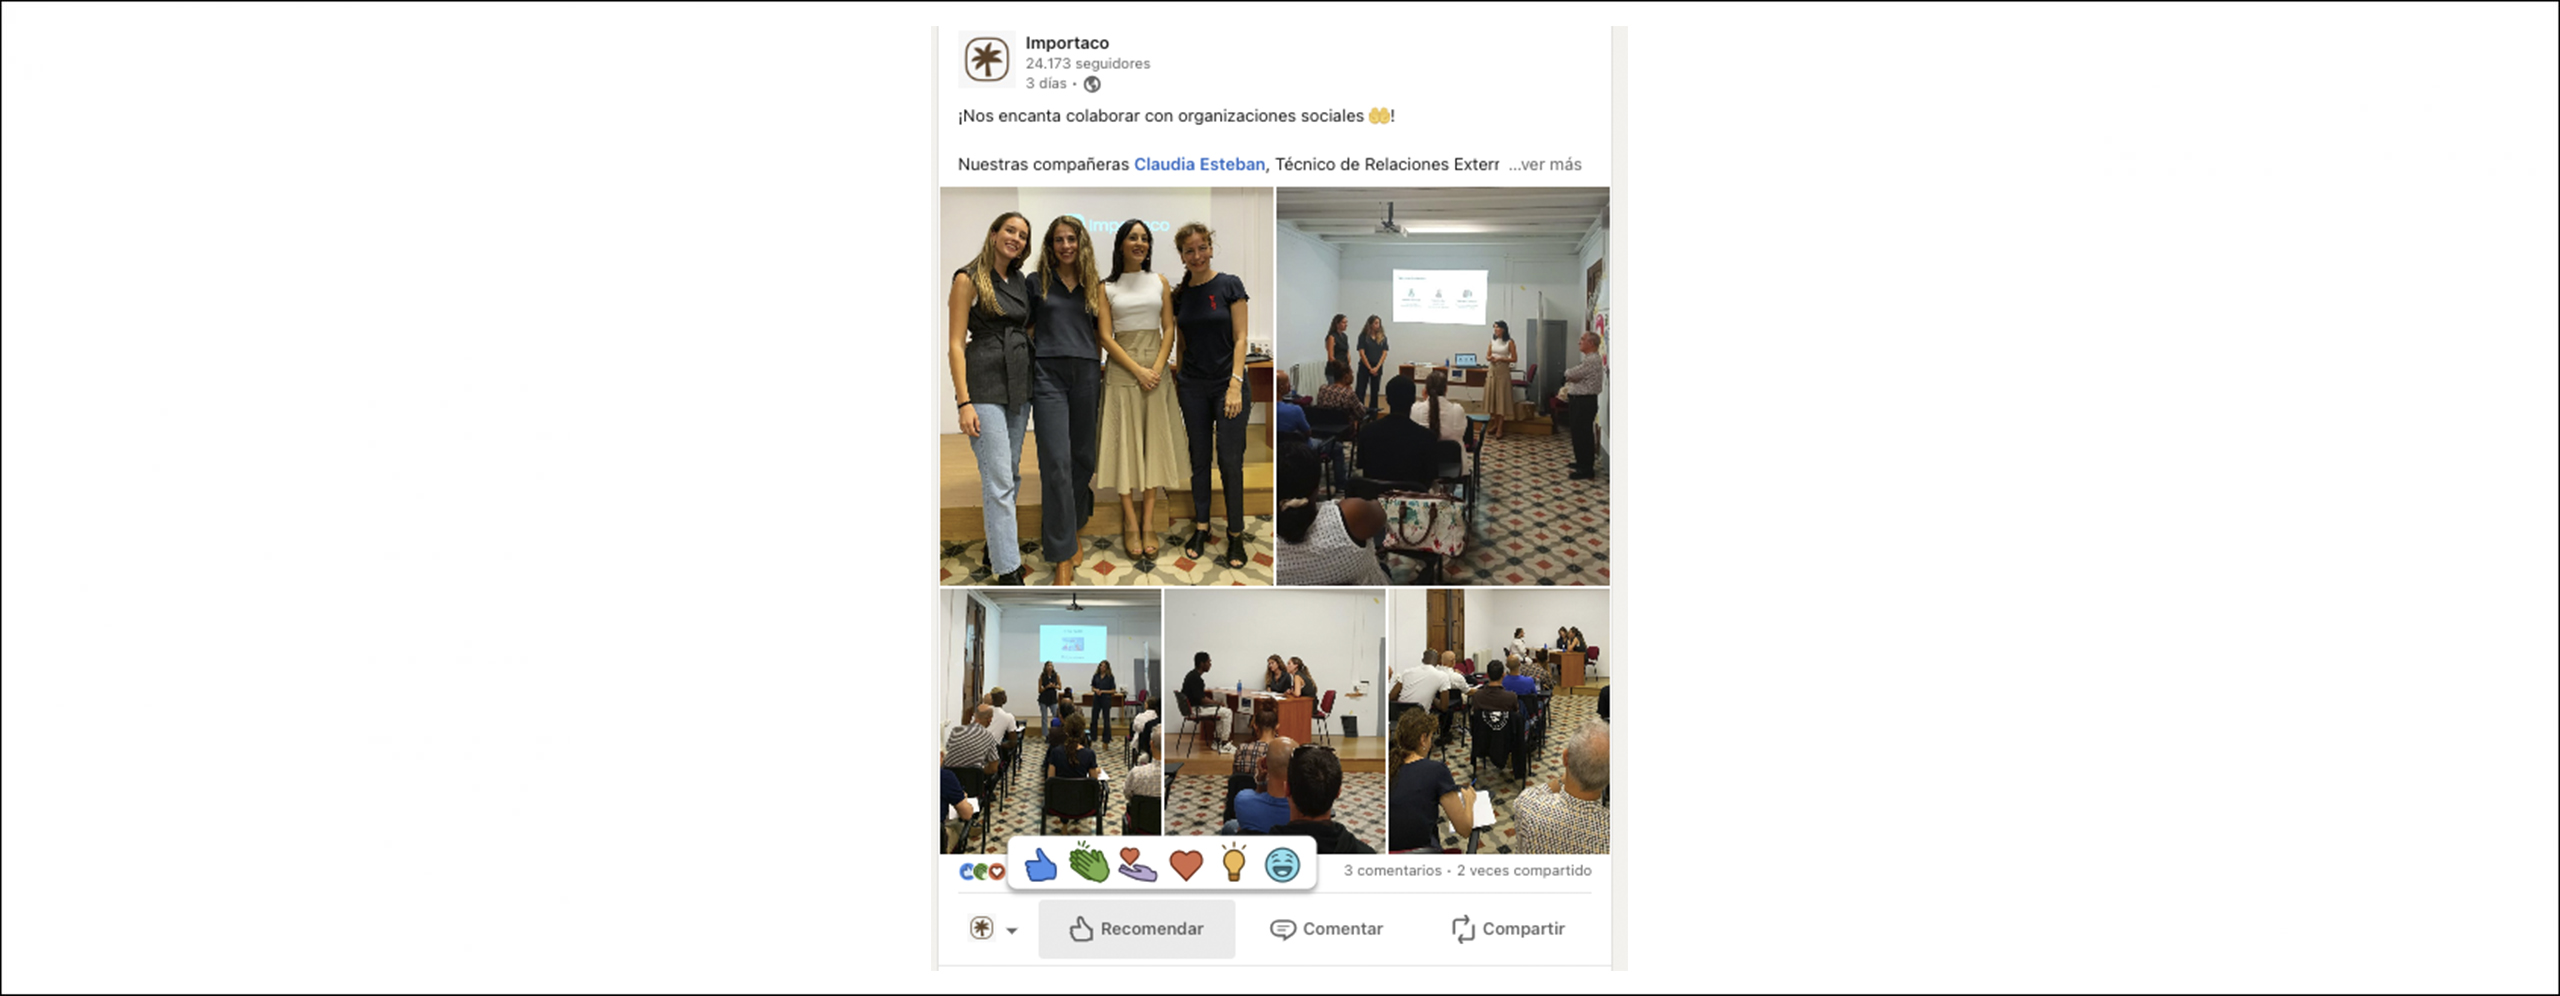
Task: Select the lightbulb Insightful reaction
Action: 1234,862
